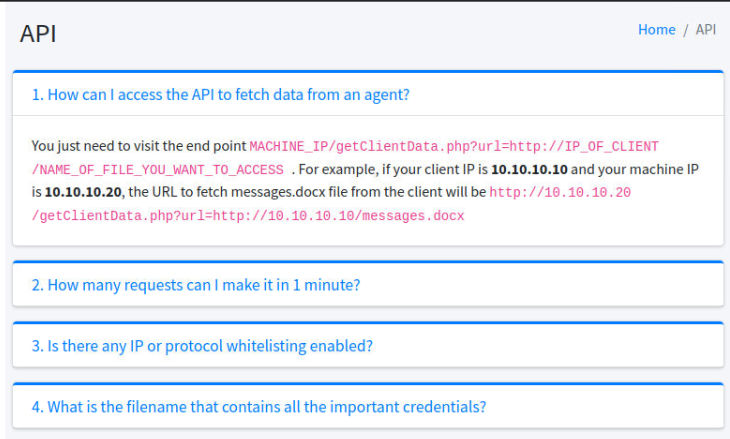Viewport: 730px width, 439px height.
Task: Open question 4 about the credentials filename
Action: [x=259, y=407]
